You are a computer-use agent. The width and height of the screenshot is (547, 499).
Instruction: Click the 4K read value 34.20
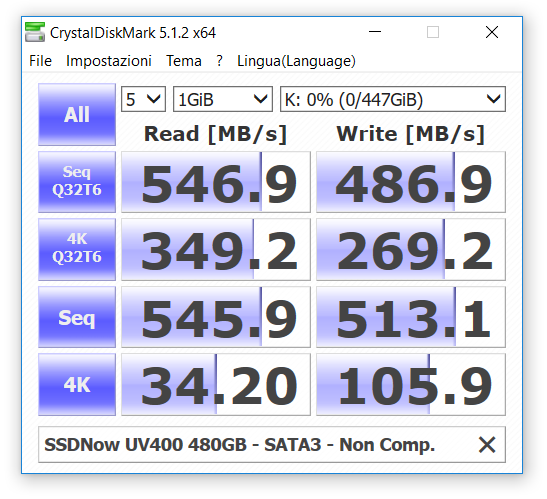[216, 384]
